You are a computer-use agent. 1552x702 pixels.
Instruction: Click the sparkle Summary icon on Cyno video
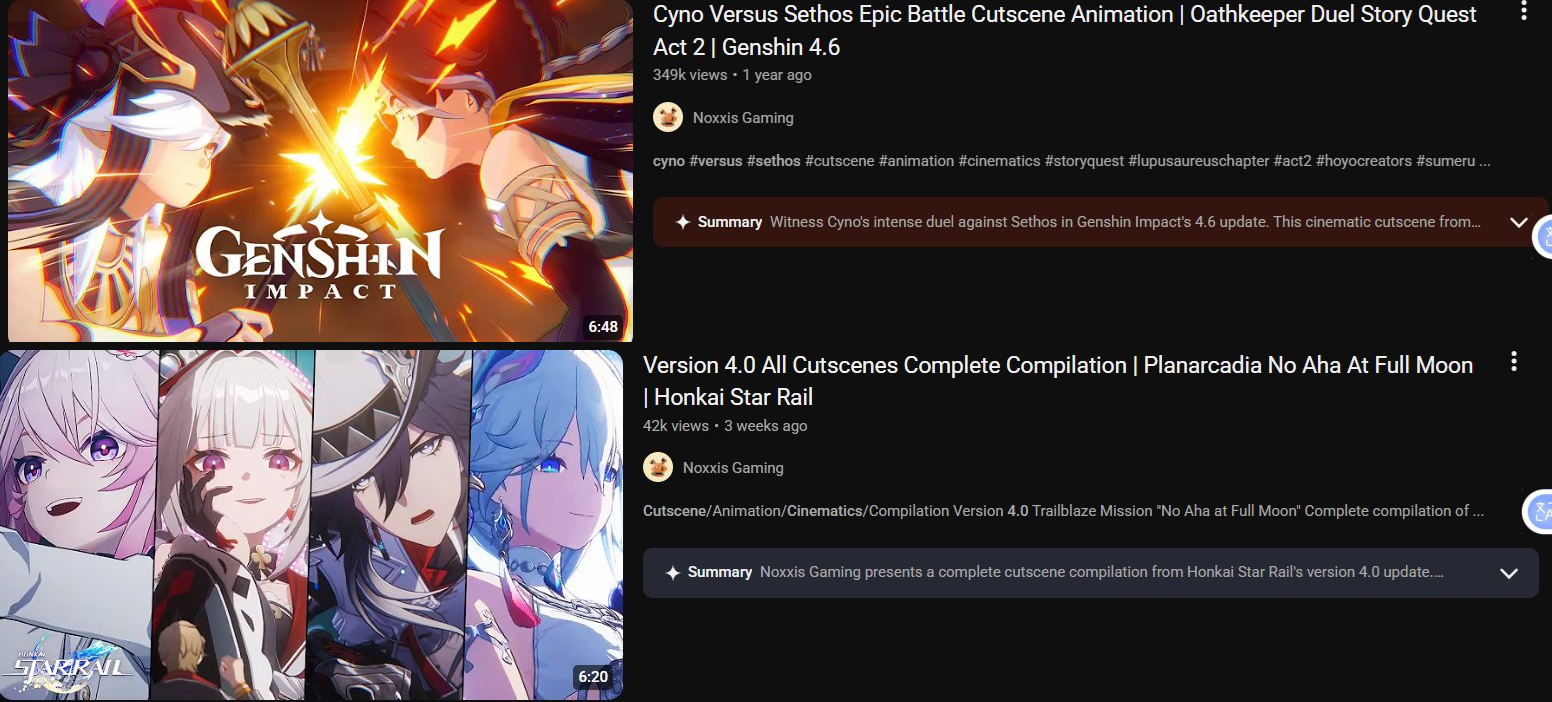683,222
